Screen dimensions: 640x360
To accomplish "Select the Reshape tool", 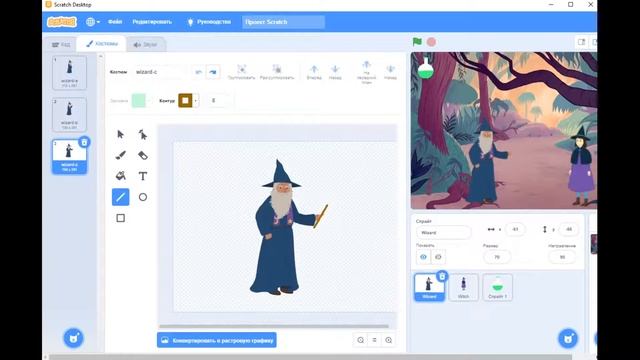I will point(142,134).
